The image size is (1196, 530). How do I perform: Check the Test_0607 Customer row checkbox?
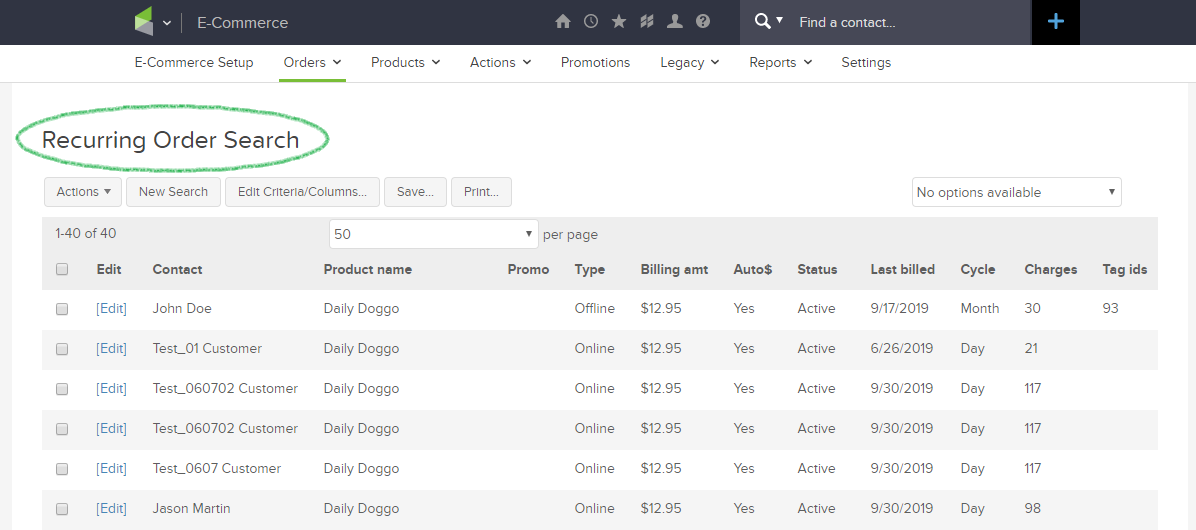point(63,468)
